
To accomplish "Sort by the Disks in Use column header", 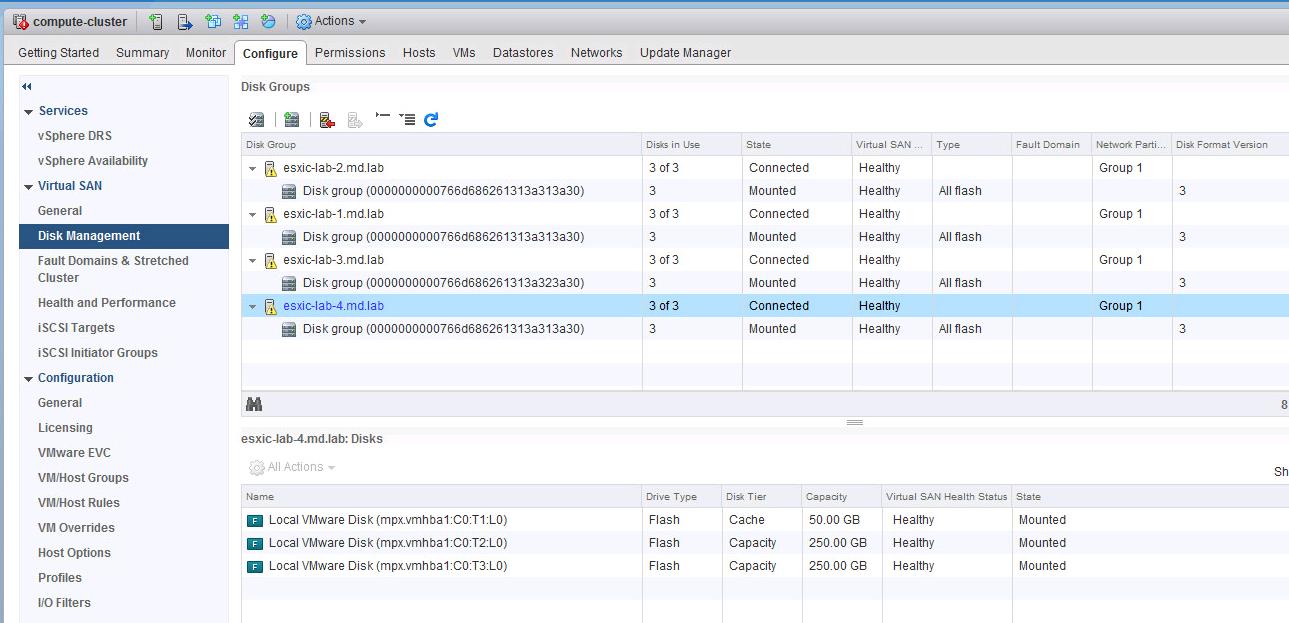I will click(692, 145).
